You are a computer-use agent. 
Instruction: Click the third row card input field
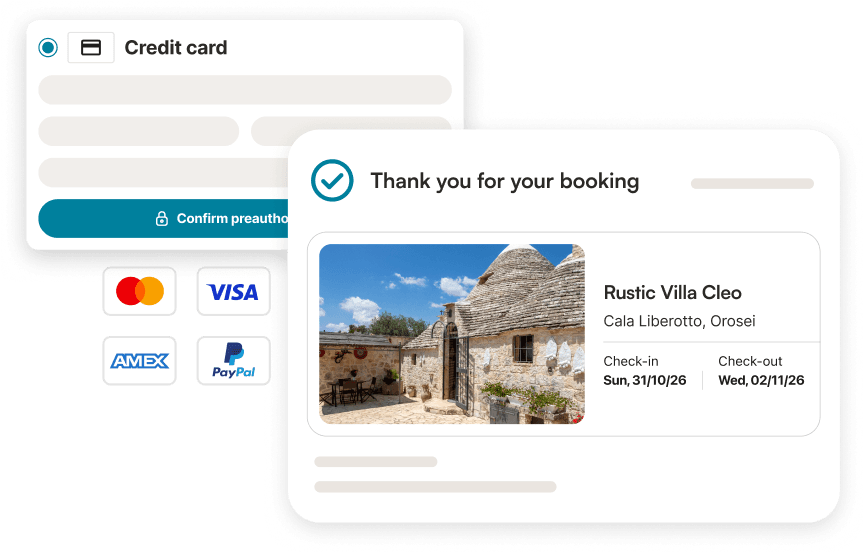coord(164,172)
